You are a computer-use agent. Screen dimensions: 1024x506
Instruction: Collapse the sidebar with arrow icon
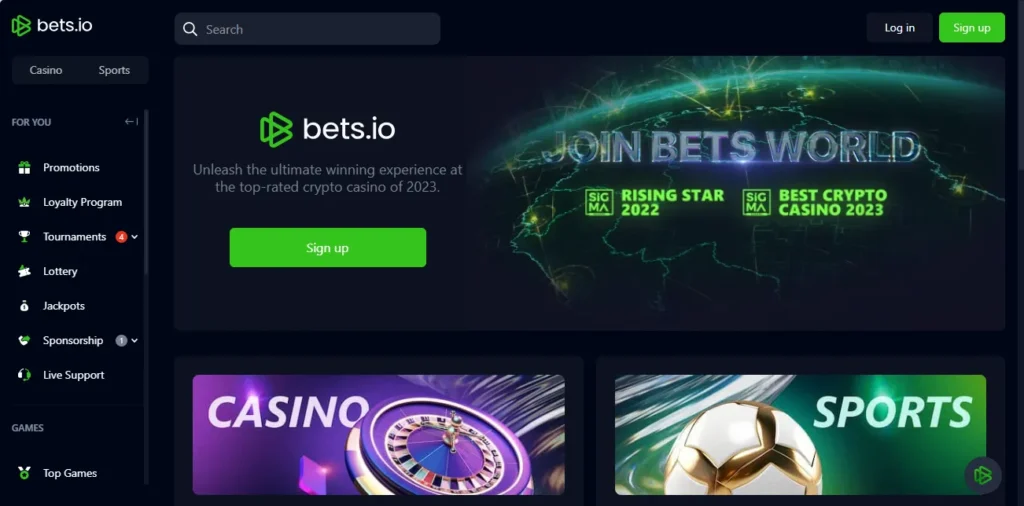[x=131, y=121]
